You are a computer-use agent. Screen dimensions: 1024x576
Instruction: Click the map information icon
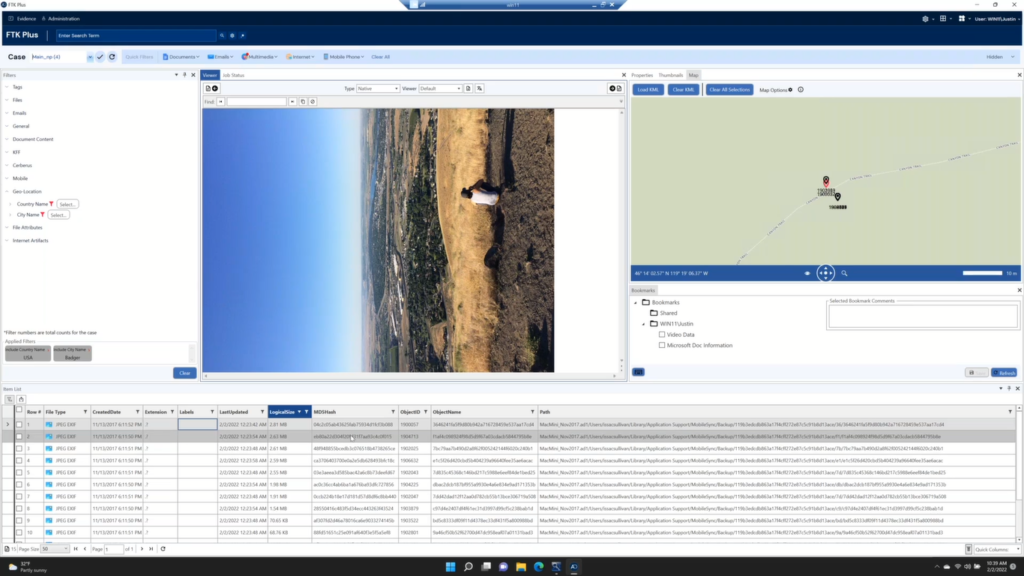801,89
